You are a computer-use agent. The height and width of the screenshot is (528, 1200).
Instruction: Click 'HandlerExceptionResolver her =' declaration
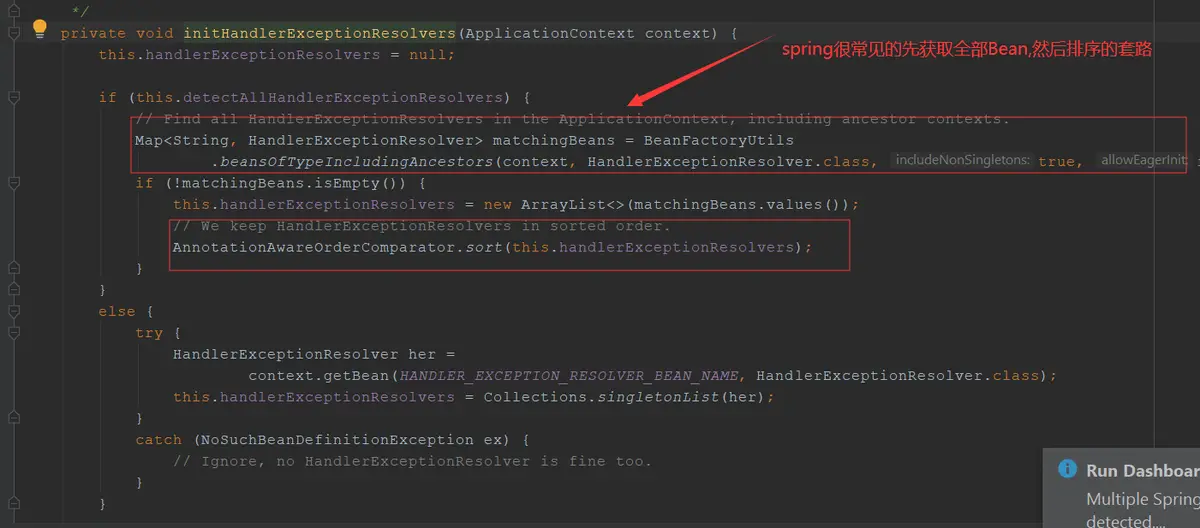(x=314, y=354)
